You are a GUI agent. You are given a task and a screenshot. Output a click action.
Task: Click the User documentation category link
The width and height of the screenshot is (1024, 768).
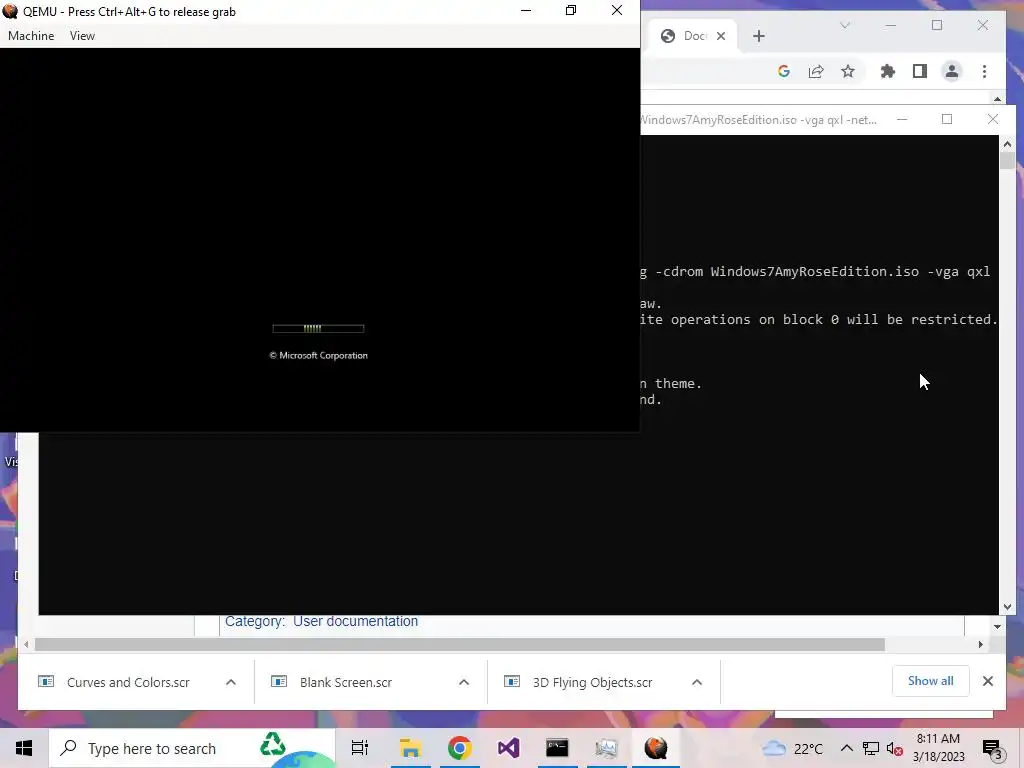(x=355, y=621)
